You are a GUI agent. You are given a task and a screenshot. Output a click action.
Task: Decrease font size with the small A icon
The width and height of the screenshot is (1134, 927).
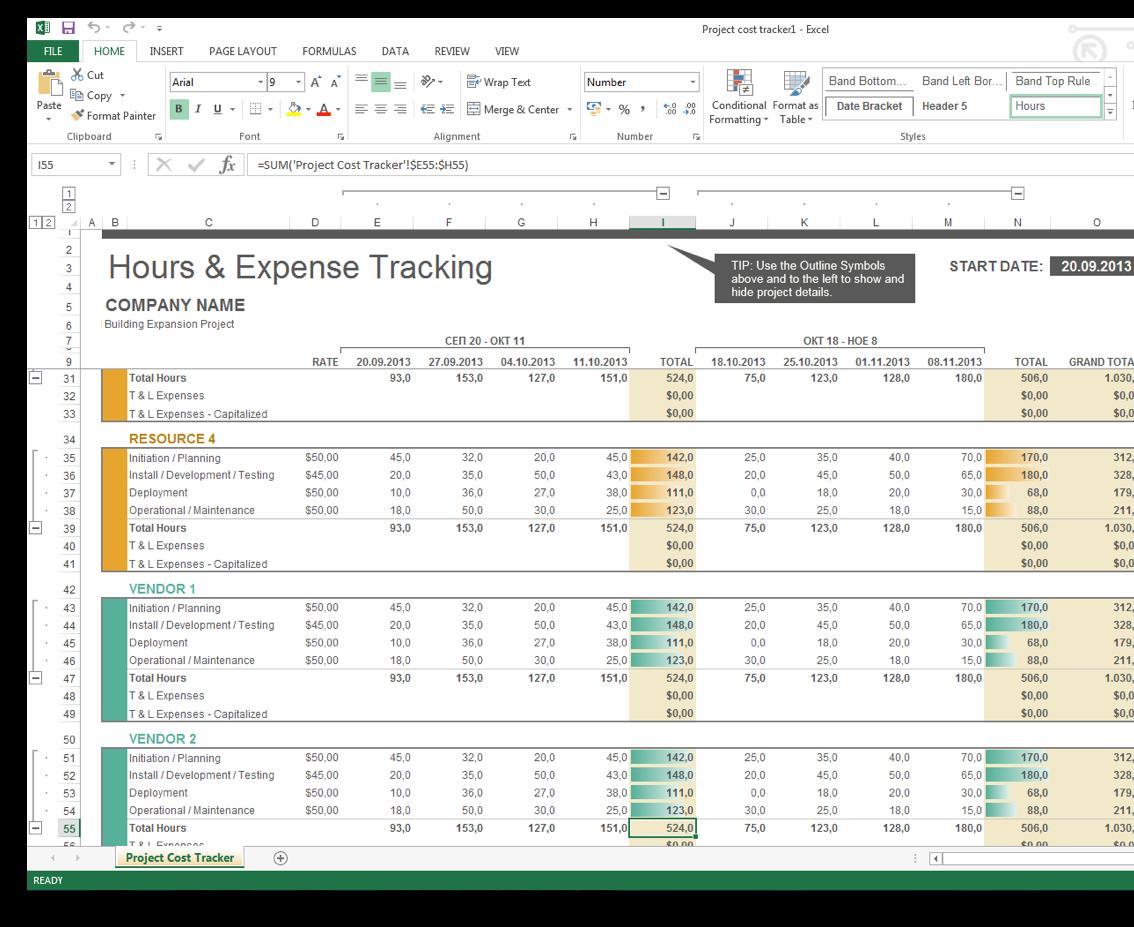(x=336, y=82)
